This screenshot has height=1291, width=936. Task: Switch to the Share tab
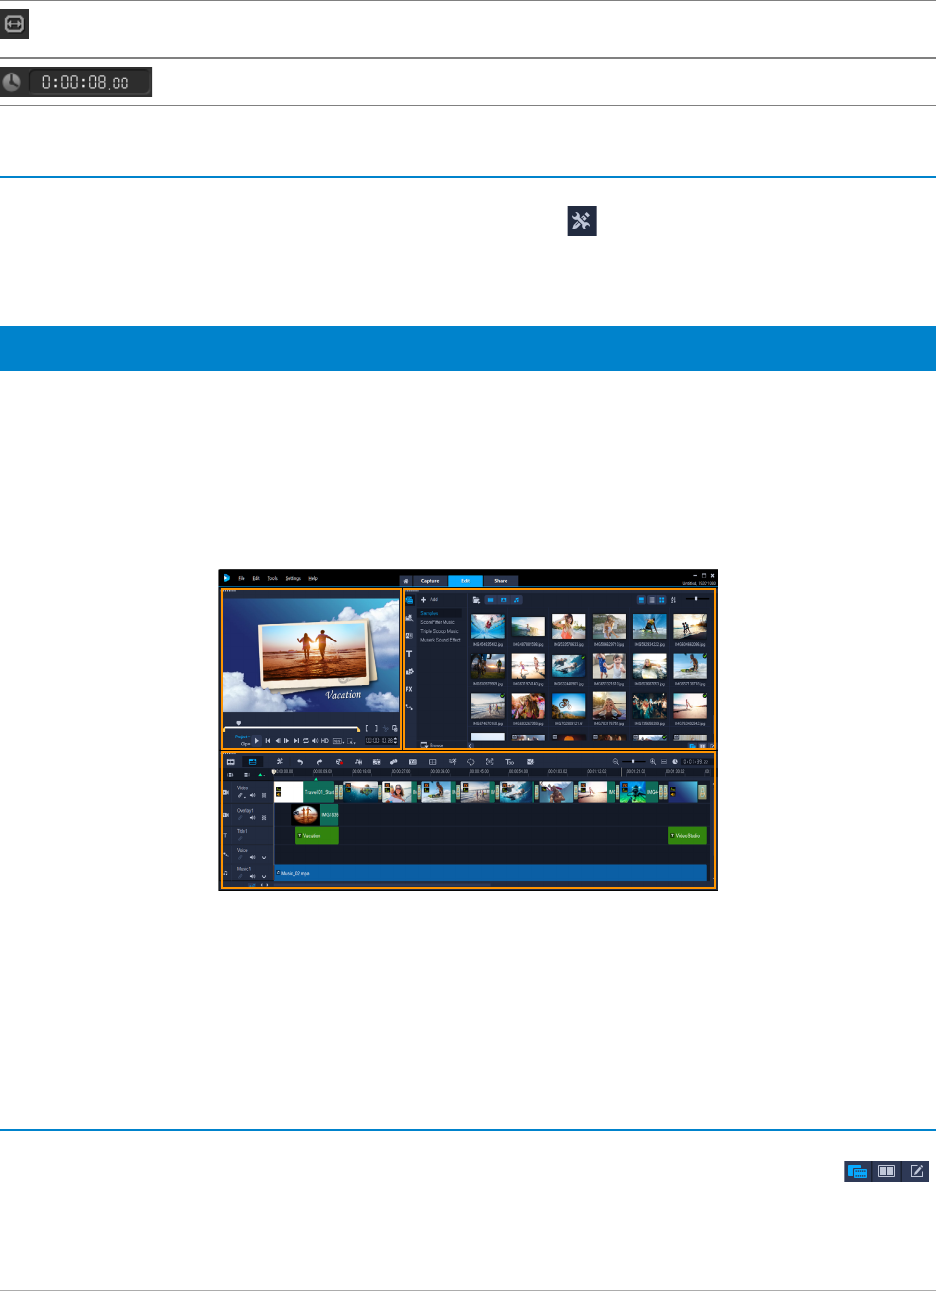[500, 581]
